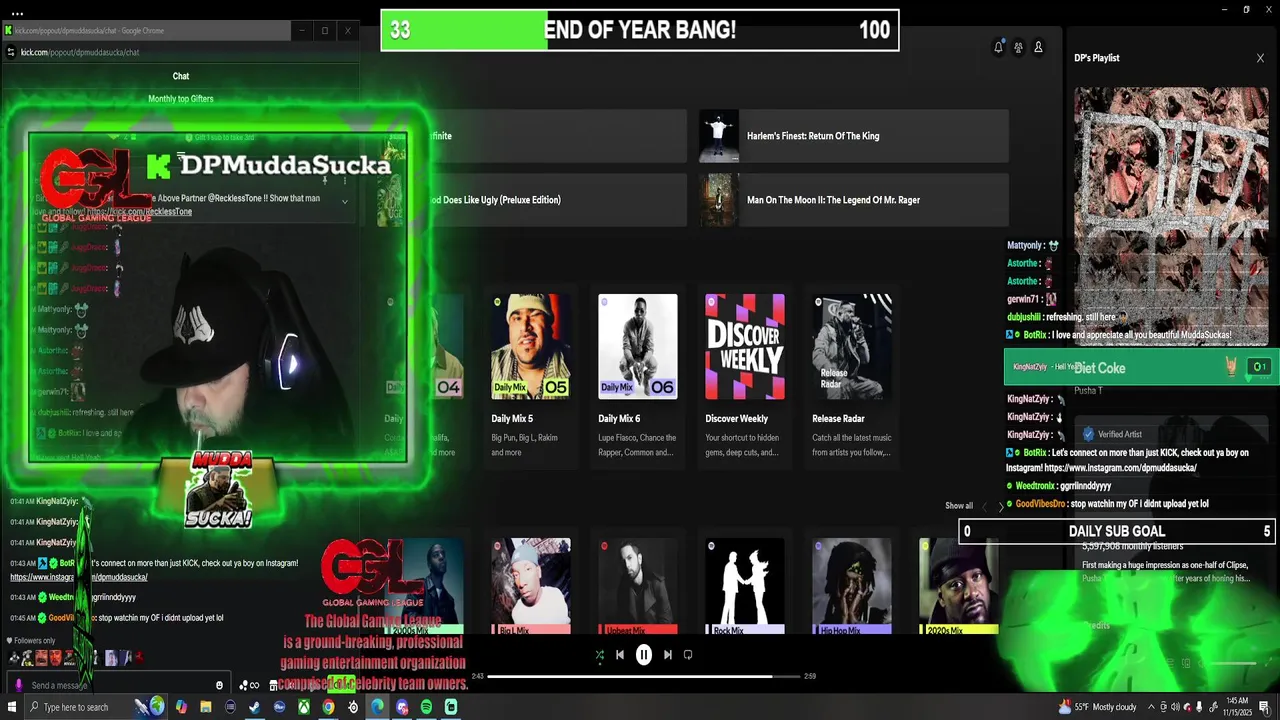1280x720 pixels.
Task: Open Microsoft Edge from the taskbar
Action: pyautogui.click(x=377, y=707)
